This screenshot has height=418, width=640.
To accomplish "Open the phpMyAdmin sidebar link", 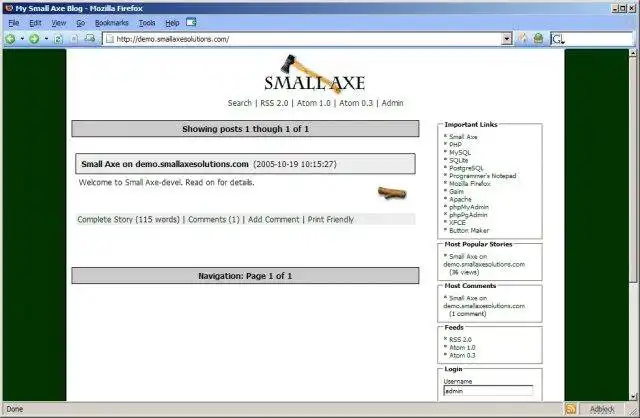I will (469, 207).
